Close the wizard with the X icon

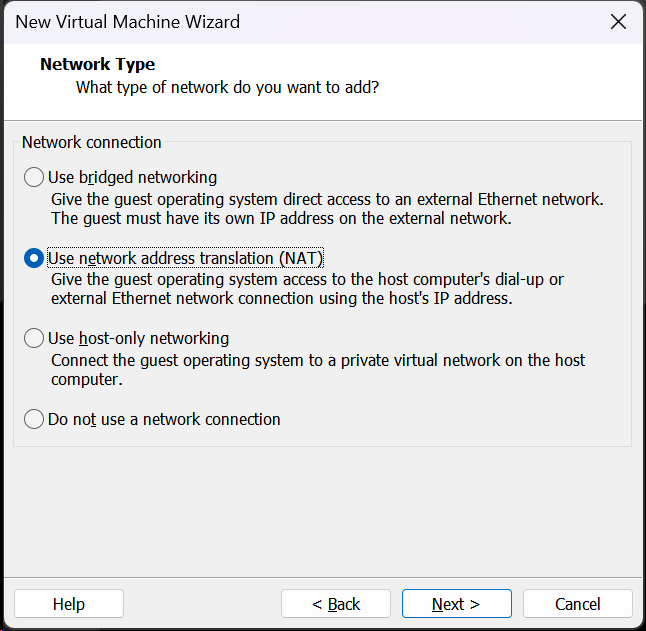click(x=618, y=22)
